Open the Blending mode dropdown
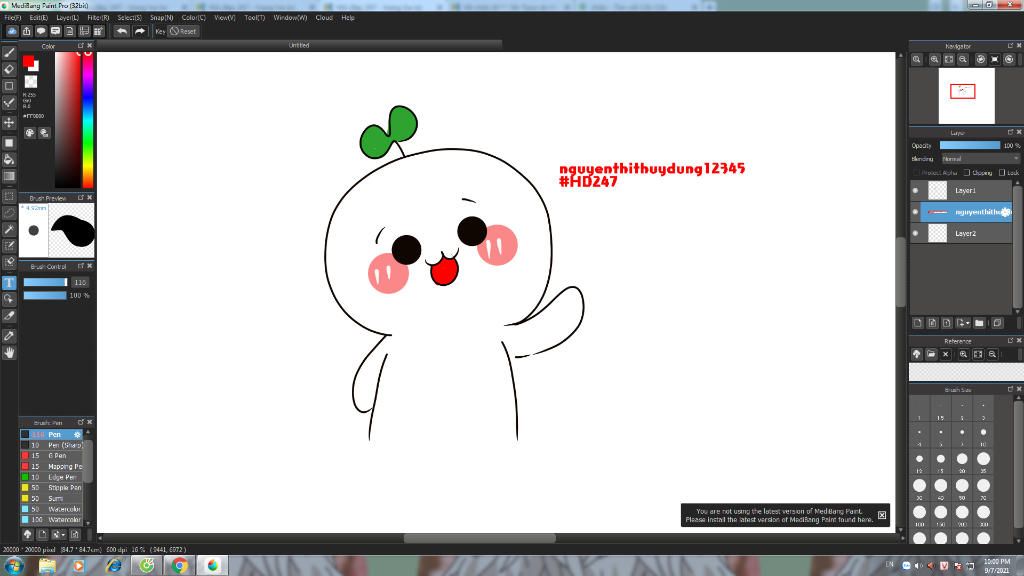Image resolution: width=1024 pixels, height=576 pixels. [980, 159]
